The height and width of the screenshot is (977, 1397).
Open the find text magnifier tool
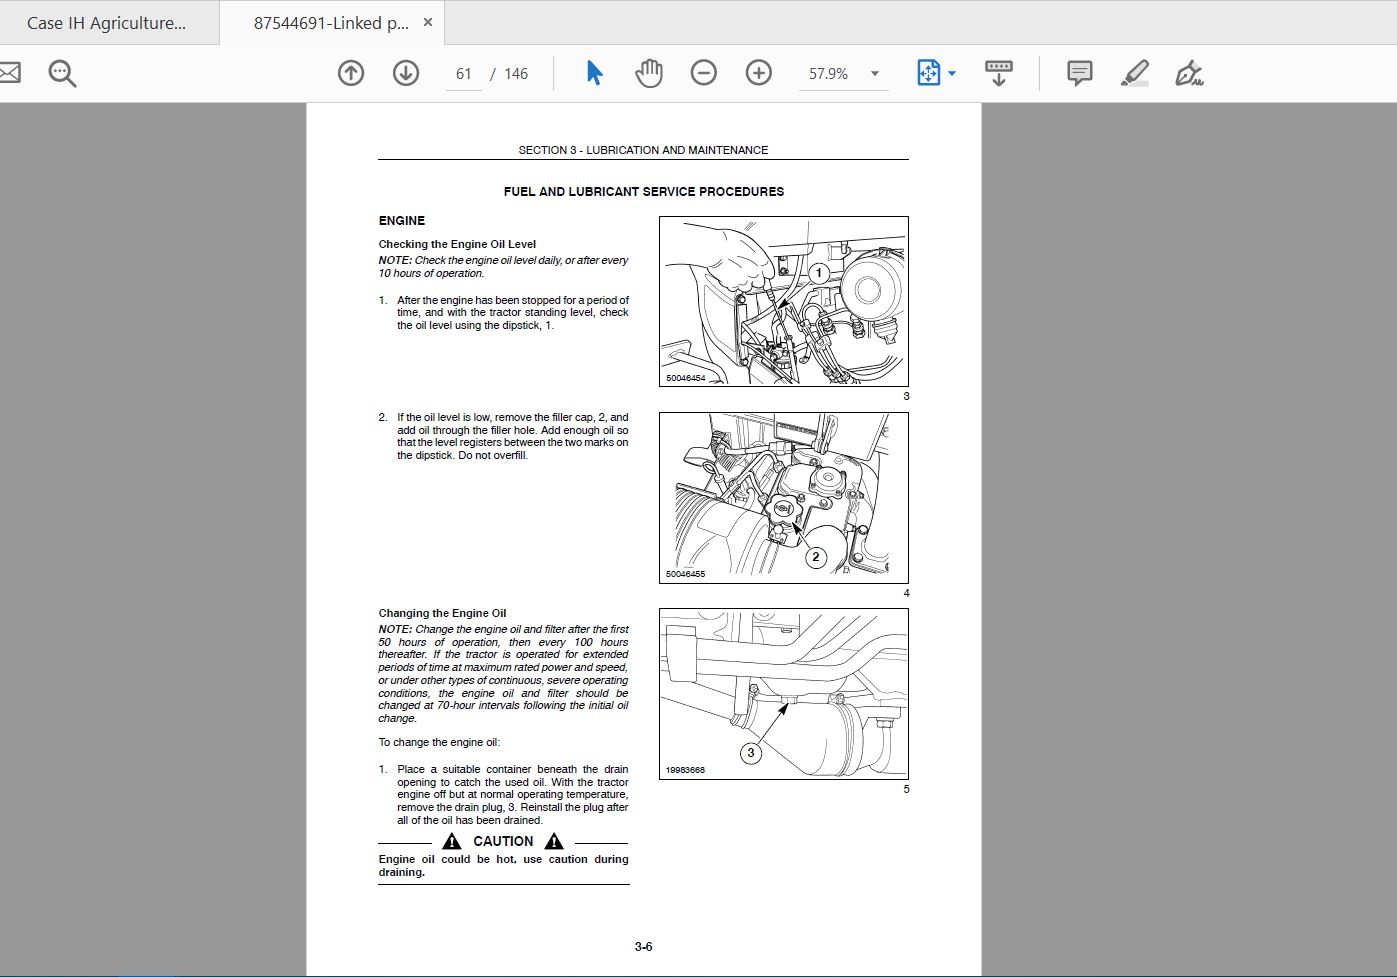point(62,73)
